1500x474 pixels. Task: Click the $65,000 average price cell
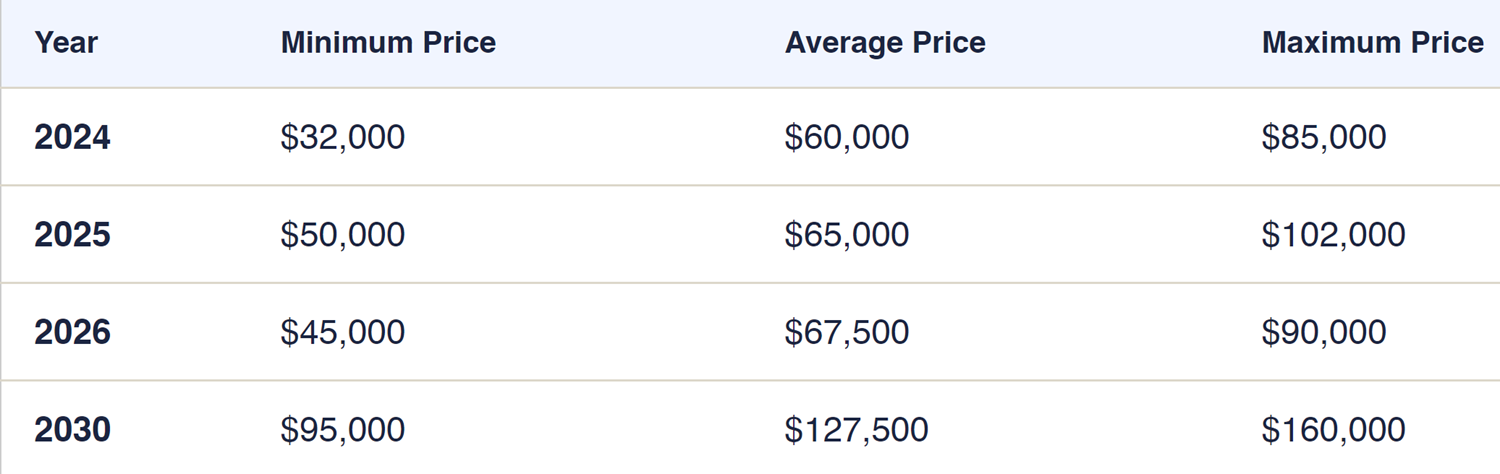point(847,235)
